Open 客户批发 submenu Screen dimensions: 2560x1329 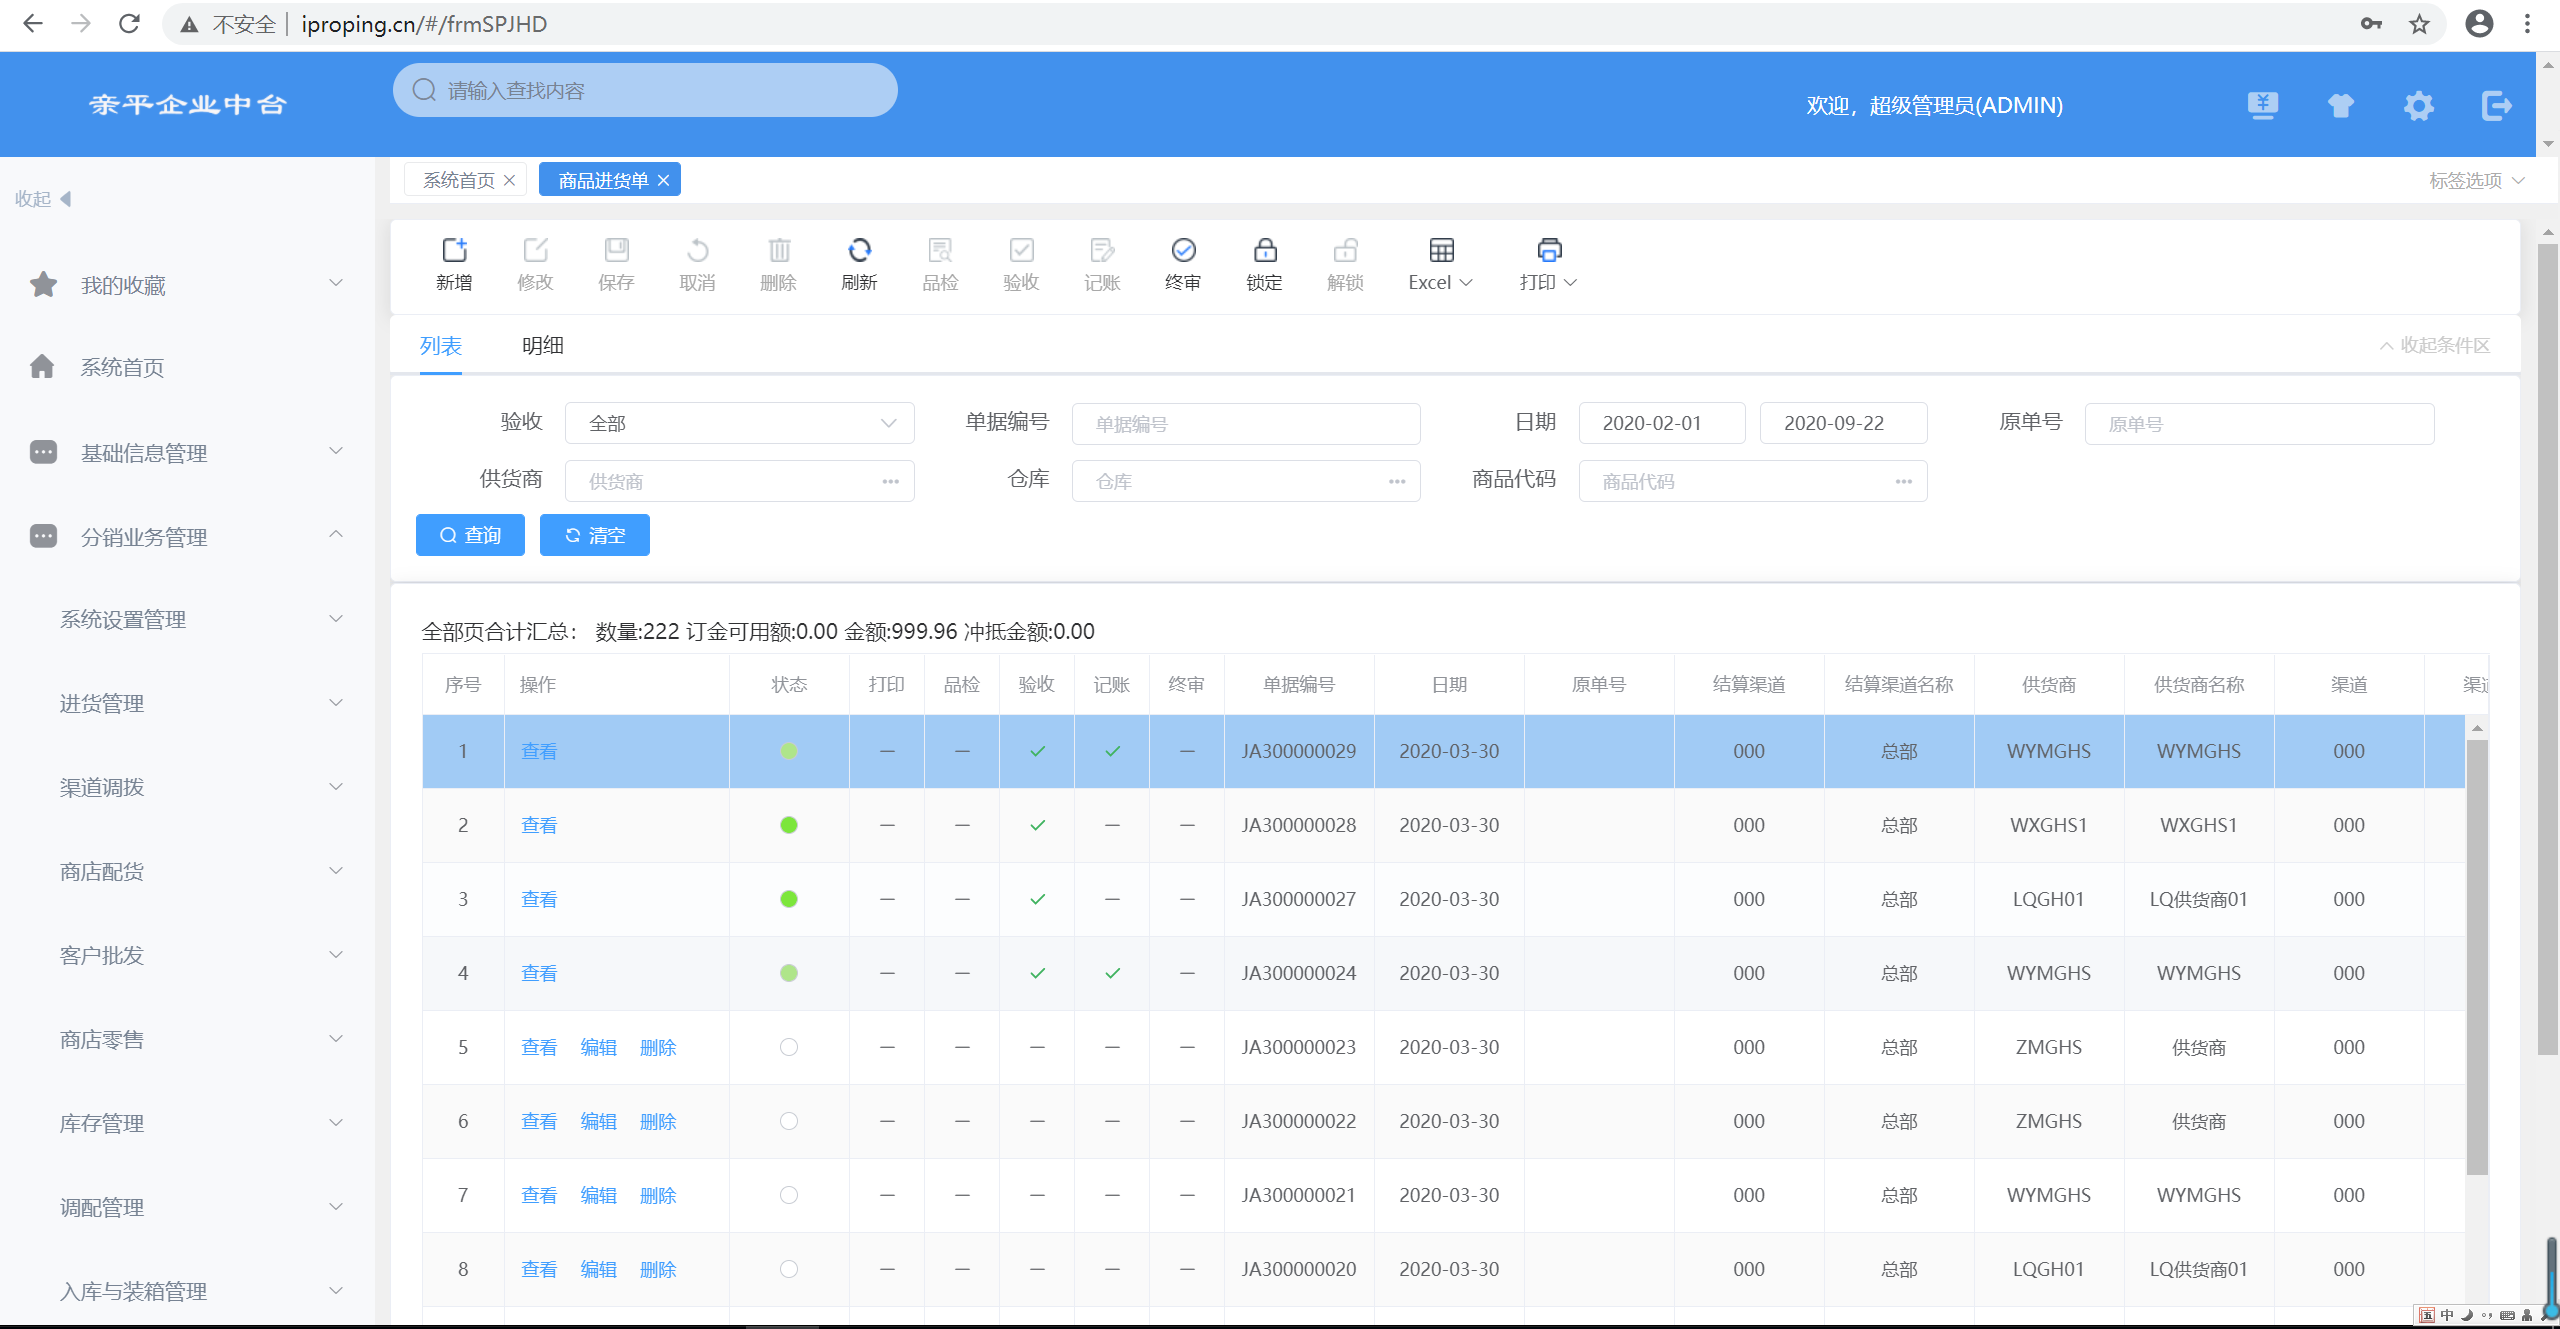pyautogui.click(x=188, y=955)
